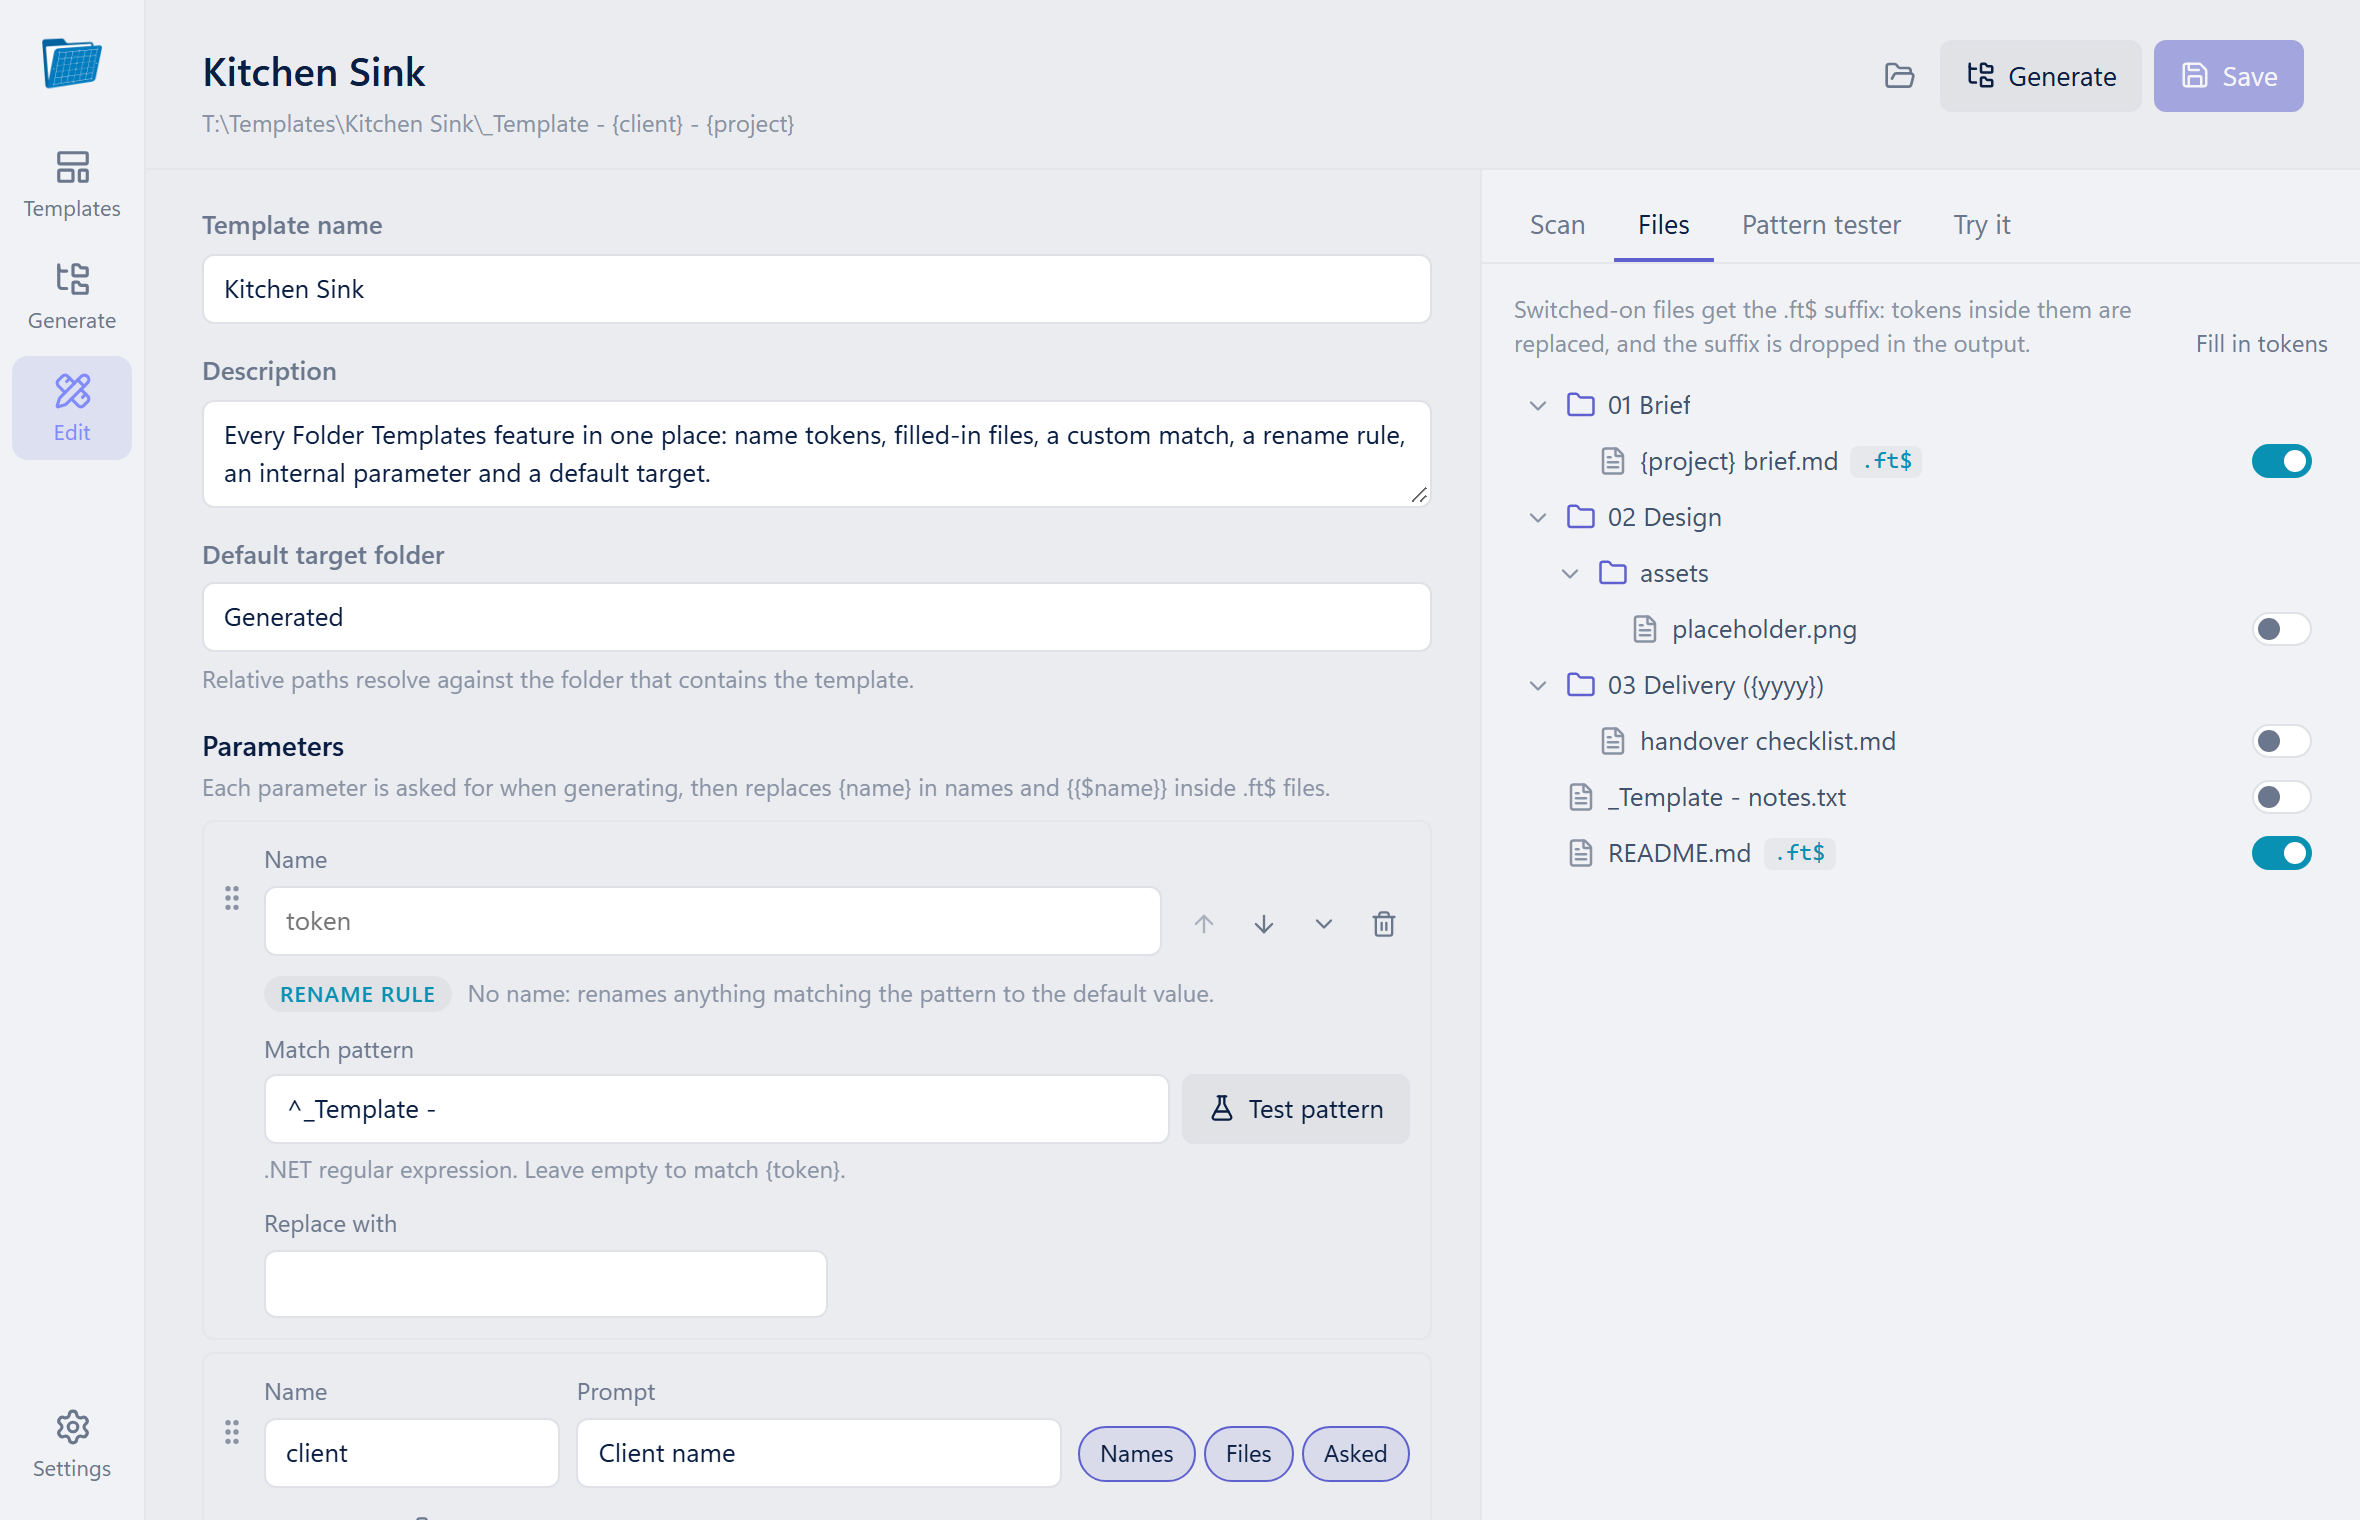Click the Template name input field
The height and width of the screenshot is (1520, 2360).
click(816, 289)
